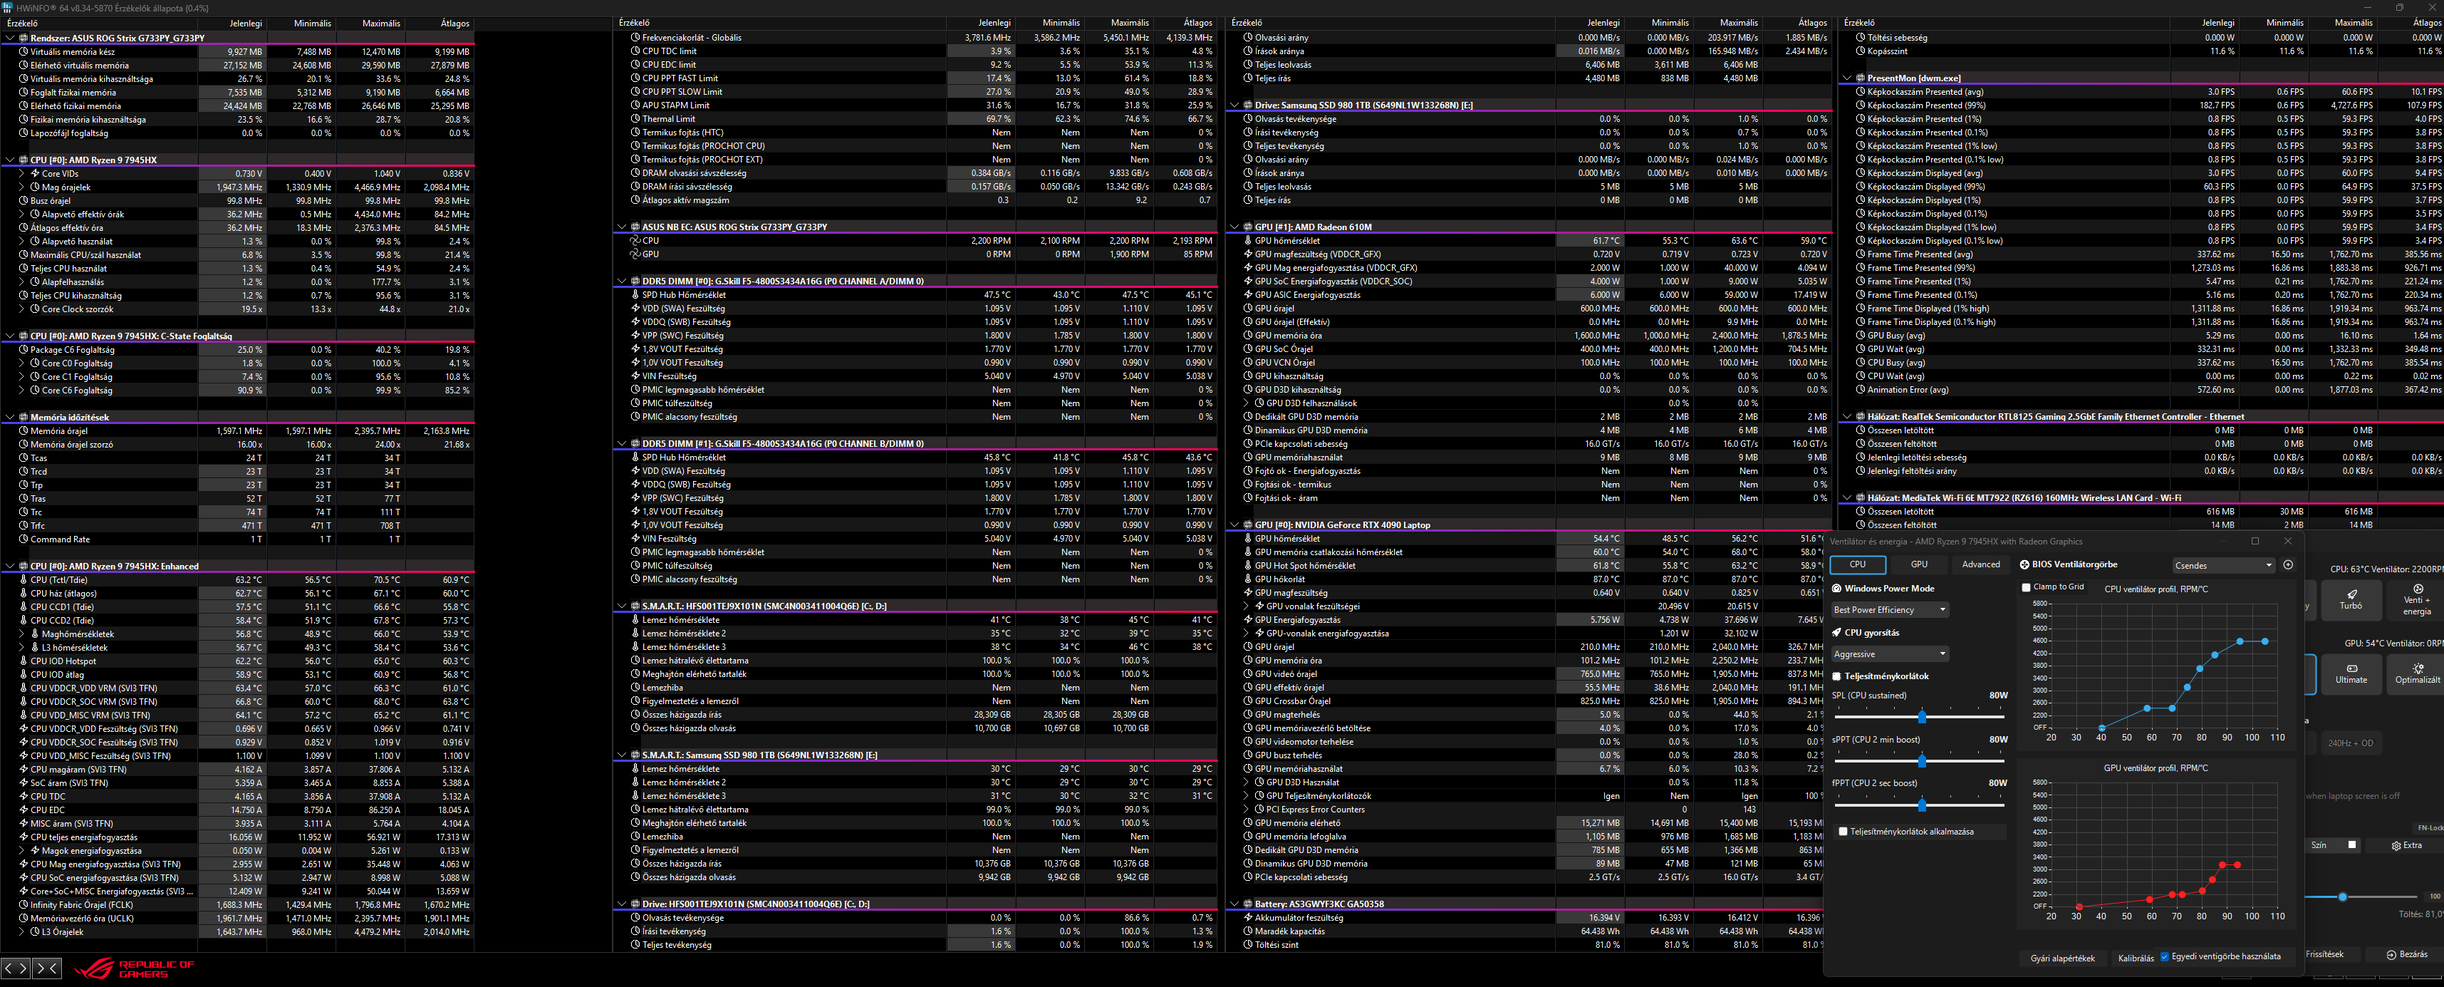Click the HWiNFO app icon in the title bar

click(7, 8)
